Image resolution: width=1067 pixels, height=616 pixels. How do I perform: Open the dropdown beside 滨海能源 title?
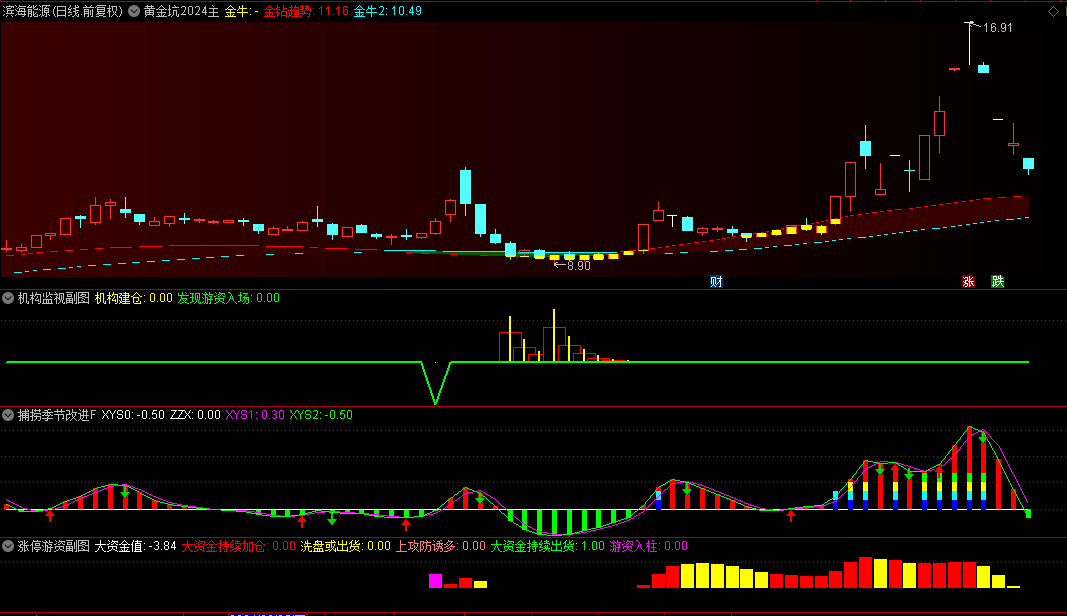pyautogui.click(x=134, y=11)
